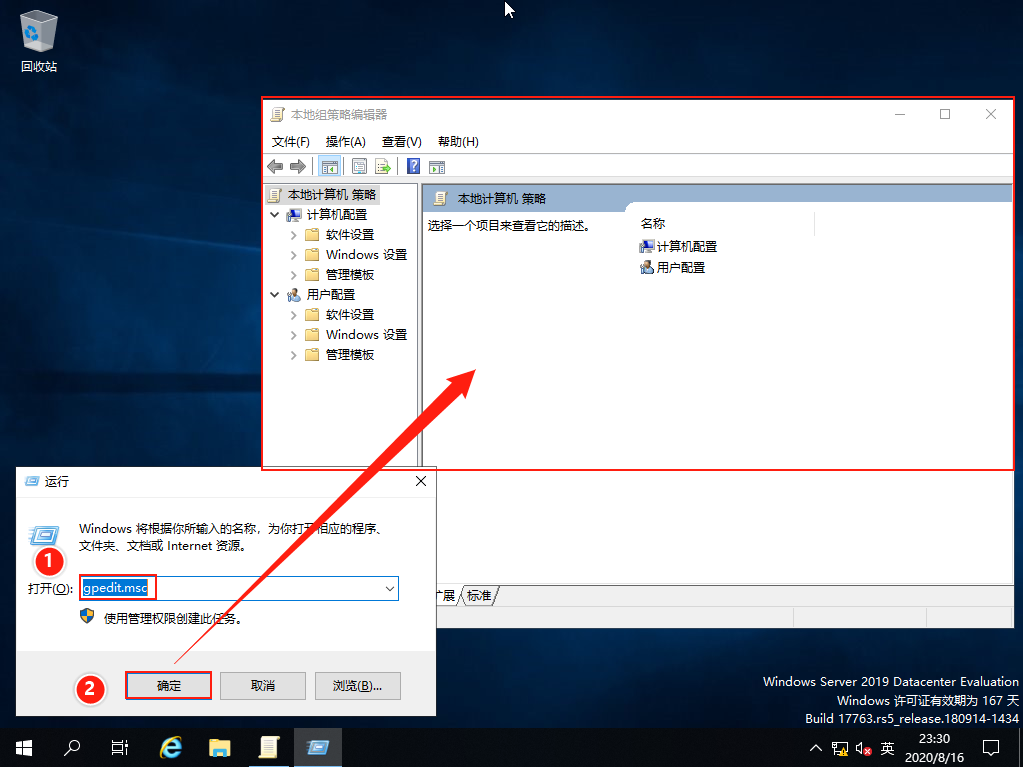Click the taskbar search magnifier
This screenshot has height=767, width=1023.
pos(72,747)
